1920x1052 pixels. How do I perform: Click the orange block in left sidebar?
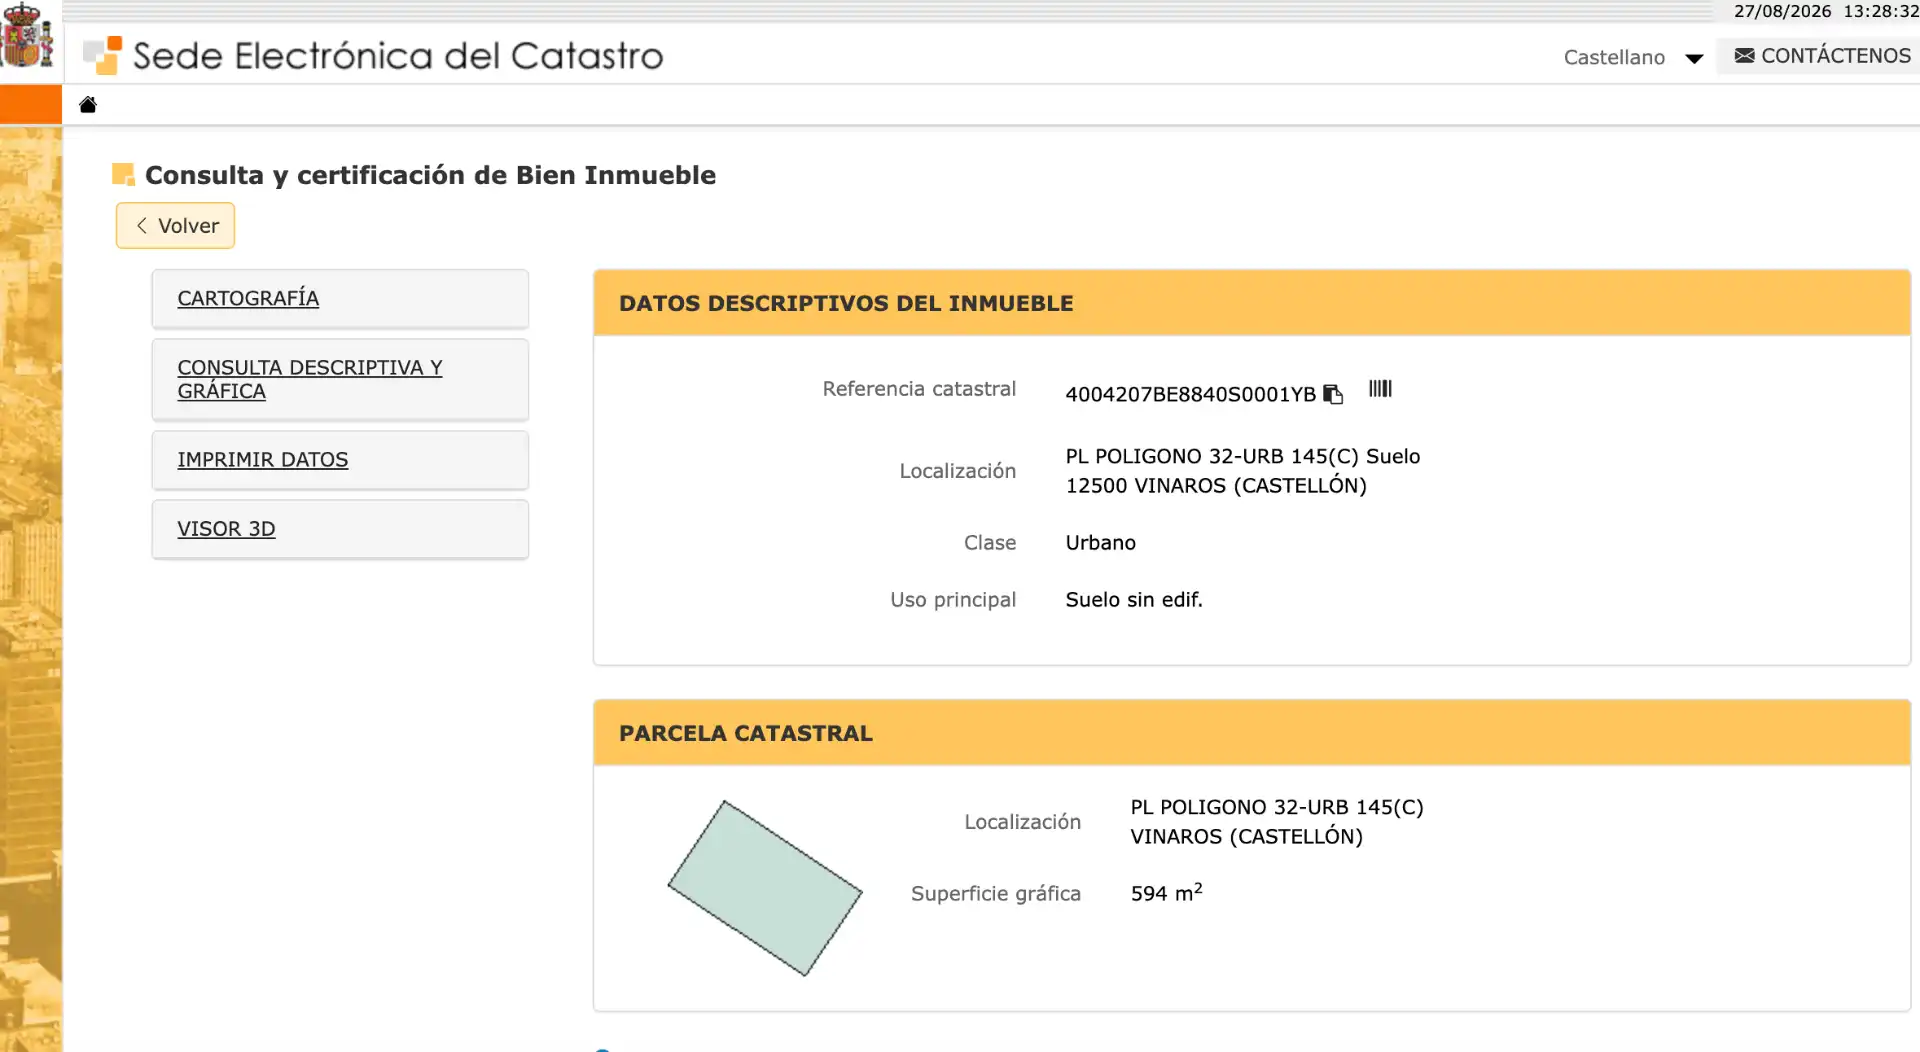[31, 105]
